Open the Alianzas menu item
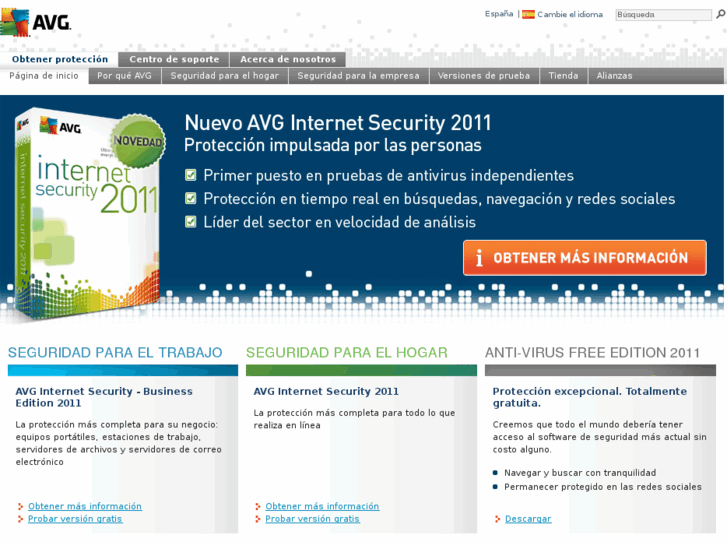The width and height of the screenshot is (727, 545). coord(614,76)
